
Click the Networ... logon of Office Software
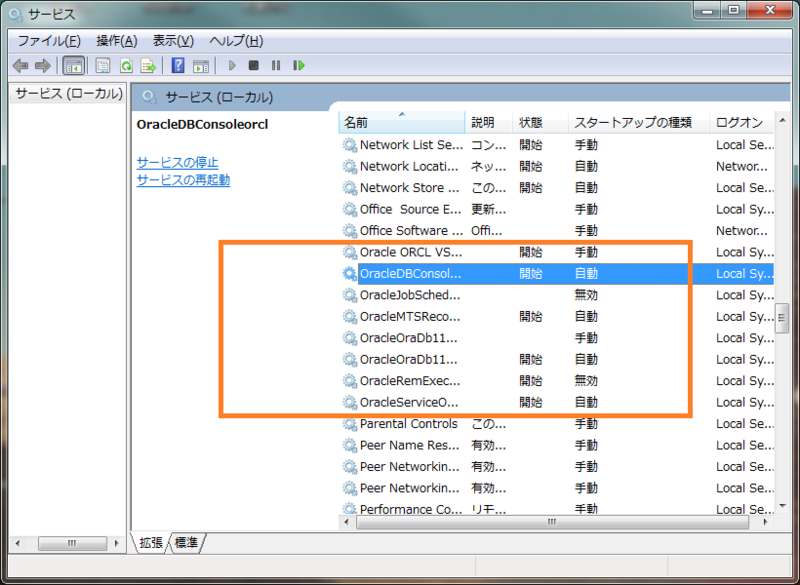click(741, 231)
